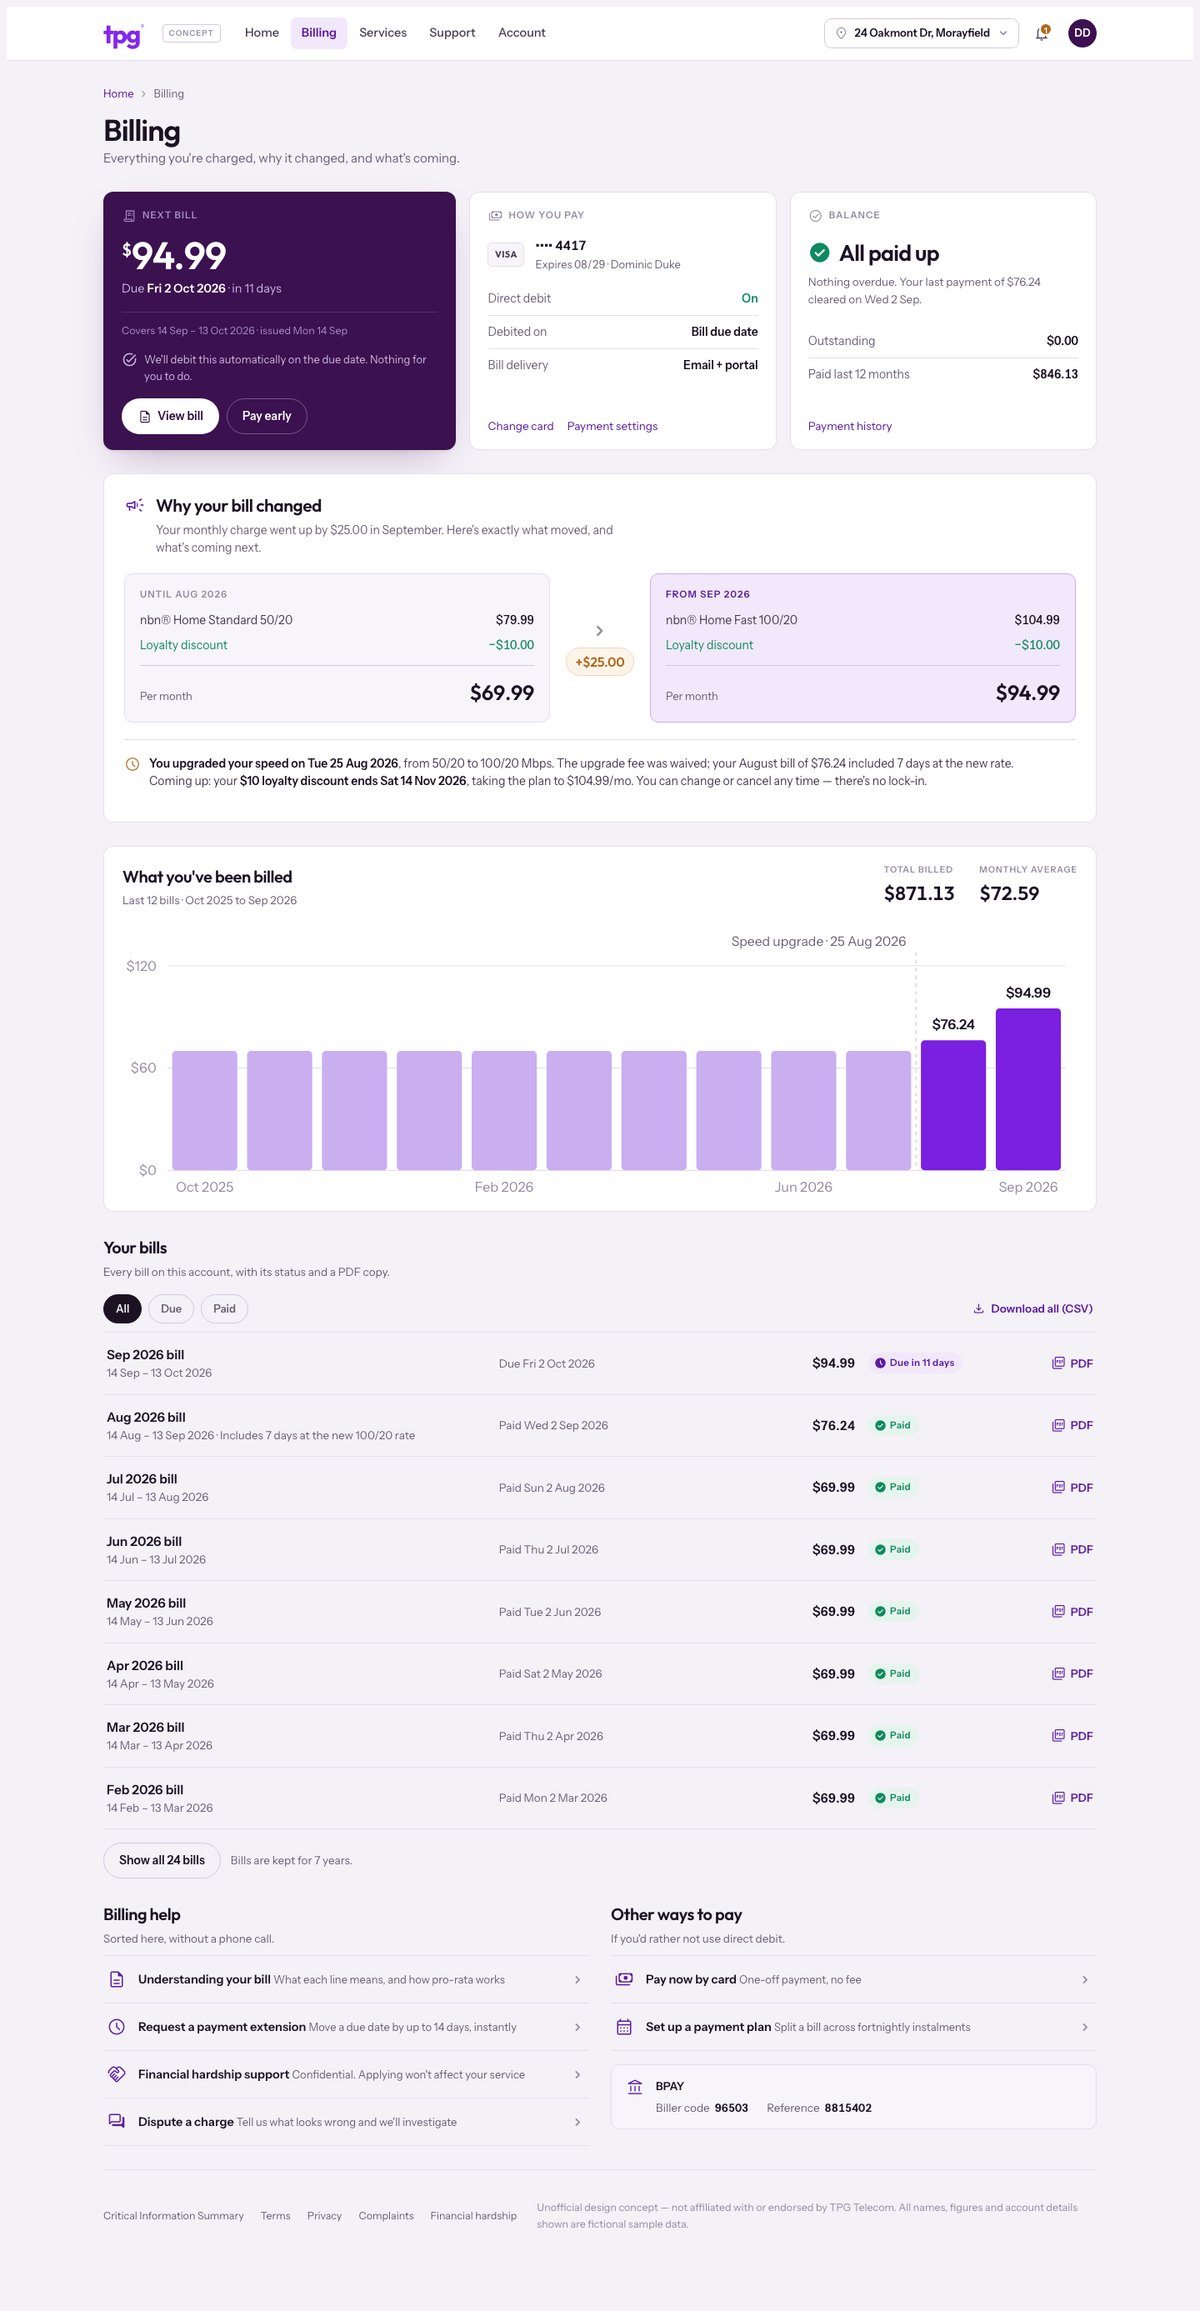The width and height of the screenshot is (1200, 2311).
Task: Click the Due in 11 days status badge
Action: (x=915, y=1363)
